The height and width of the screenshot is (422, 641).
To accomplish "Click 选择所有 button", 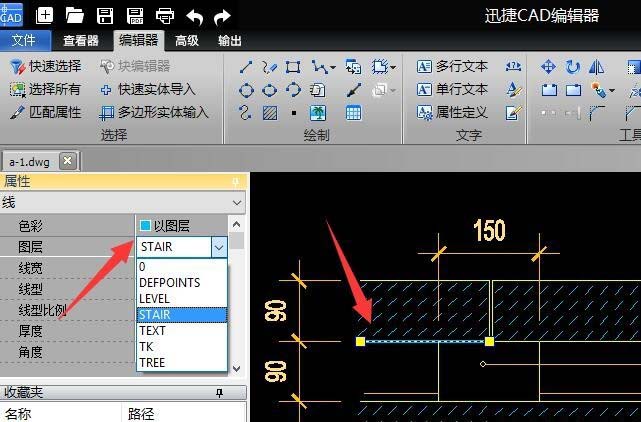I will [45, 89].
